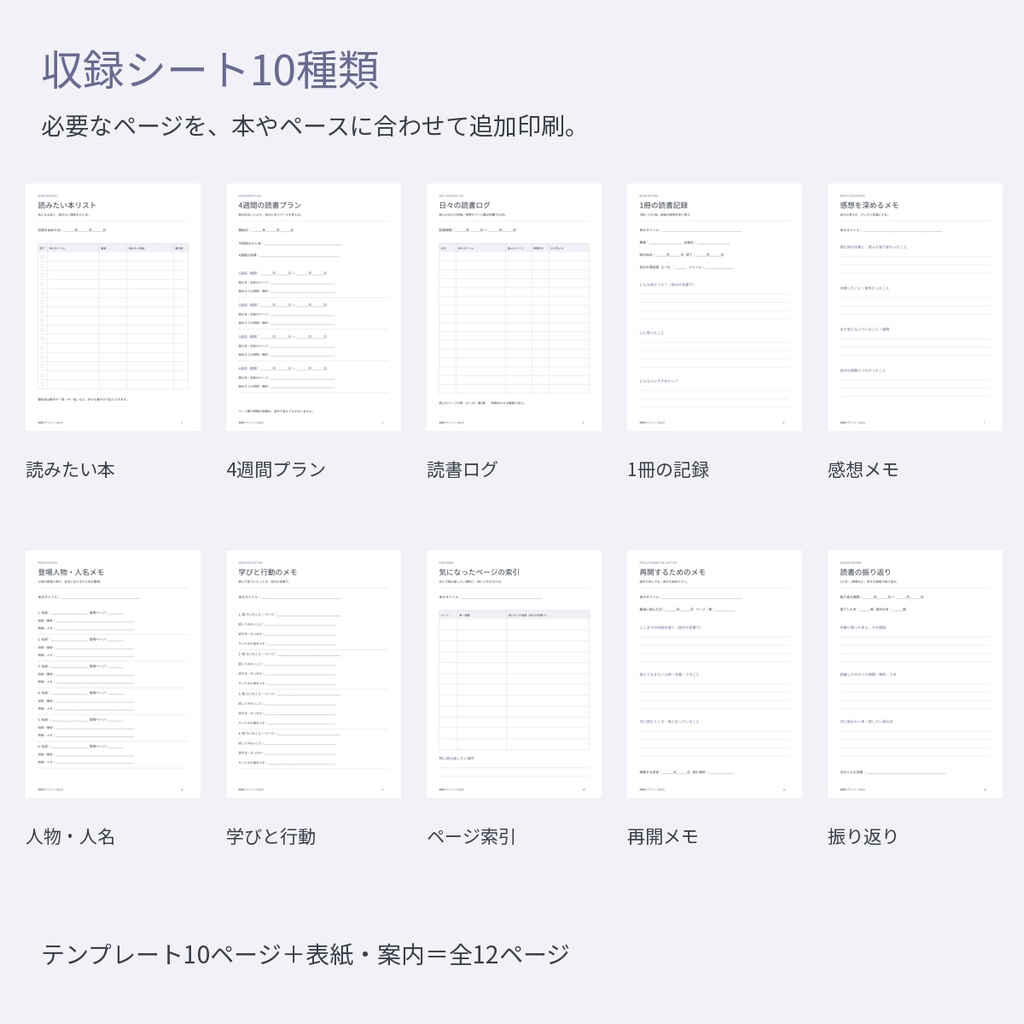Click the caption 4週間プラン
The width and height of the screenshot is (1024, 1024).
pos(276,470)
